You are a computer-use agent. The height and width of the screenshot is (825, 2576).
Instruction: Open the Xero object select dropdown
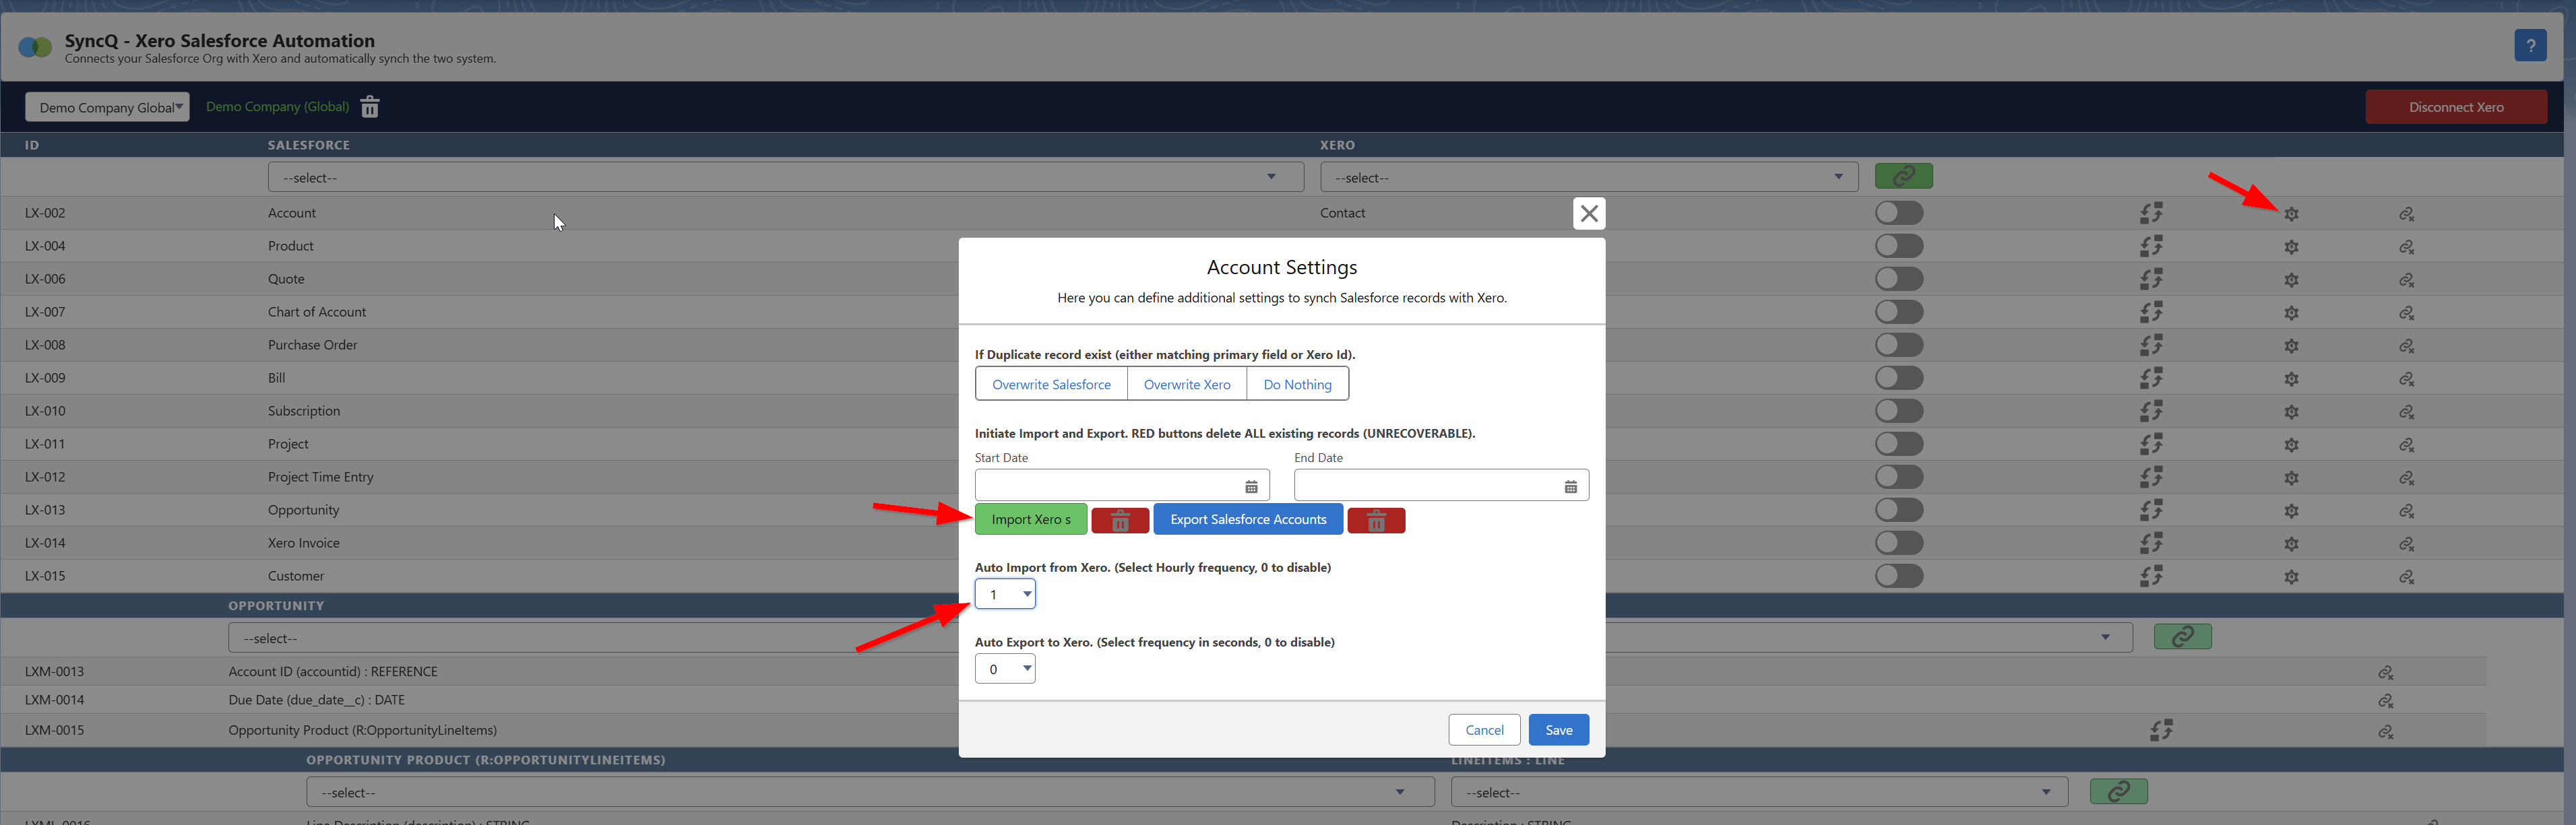[1588, 177]
